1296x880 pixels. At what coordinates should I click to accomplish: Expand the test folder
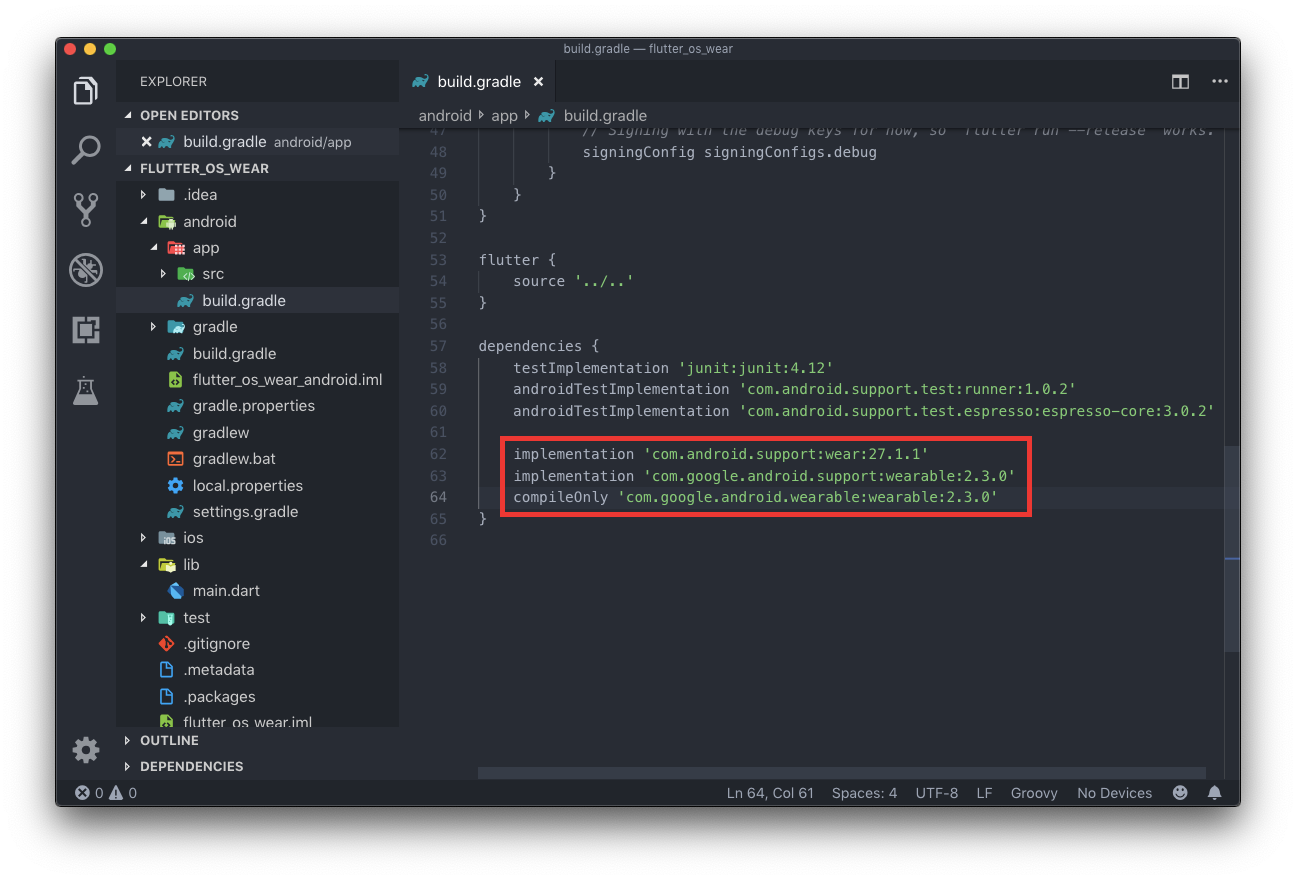[143, 618]
